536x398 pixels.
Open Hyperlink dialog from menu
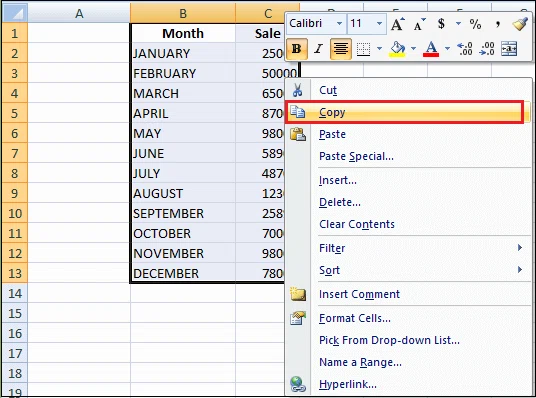(408, 384)
